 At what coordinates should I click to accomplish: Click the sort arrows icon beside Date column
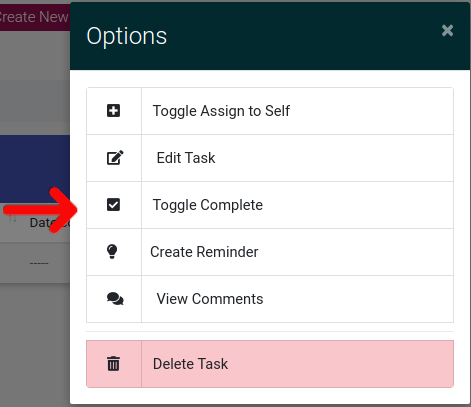13,219
